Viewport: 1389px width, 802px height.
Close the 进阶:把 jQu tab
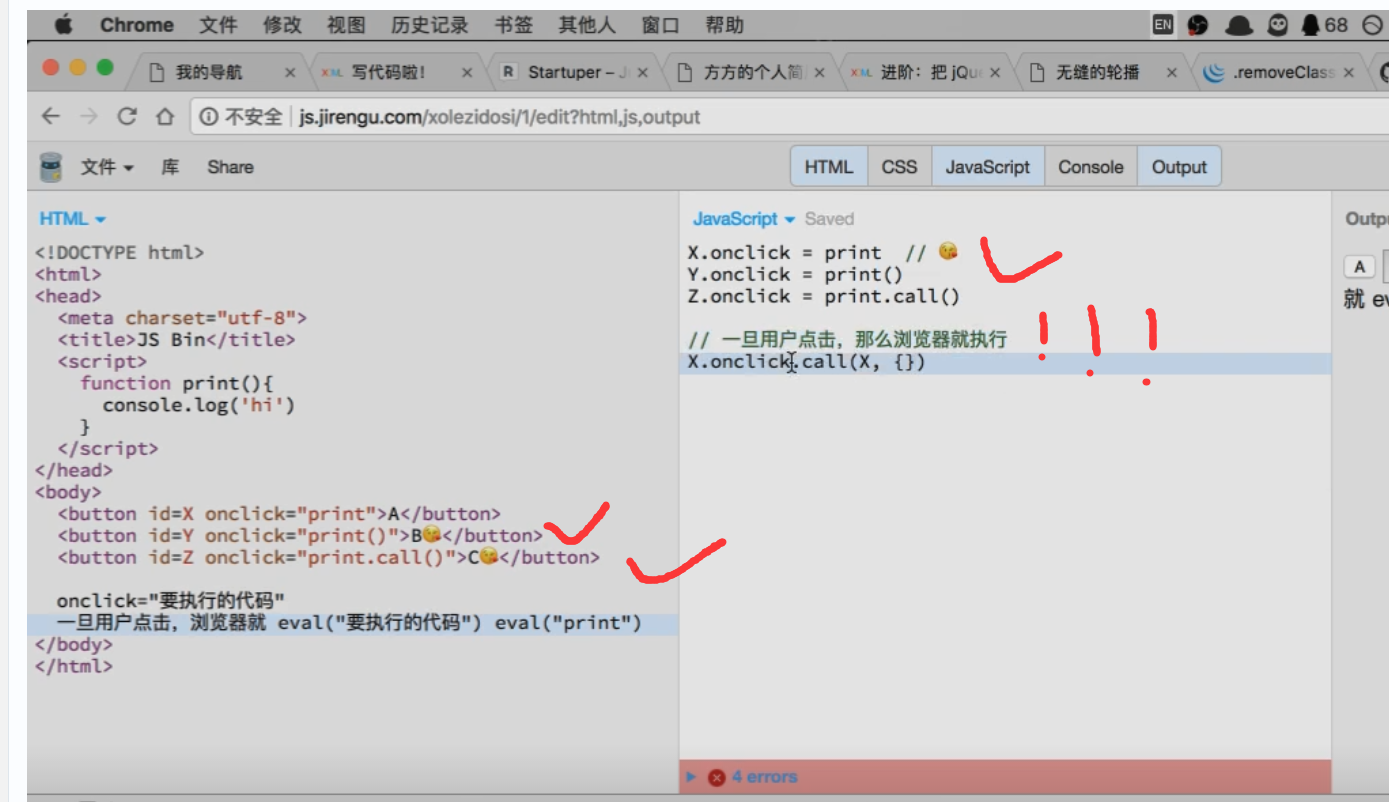click(995, 72)
